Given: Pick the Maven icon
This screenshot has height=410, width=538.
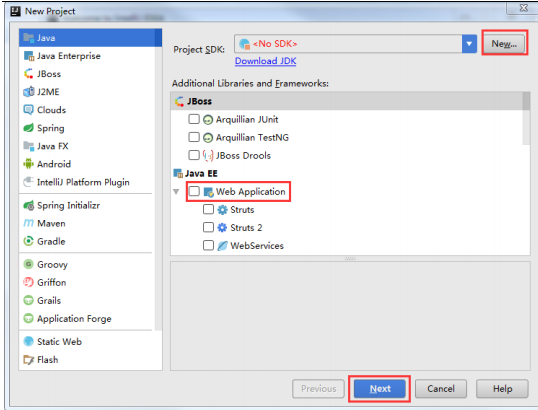Looking at the screenshot, I should (28, 223).
